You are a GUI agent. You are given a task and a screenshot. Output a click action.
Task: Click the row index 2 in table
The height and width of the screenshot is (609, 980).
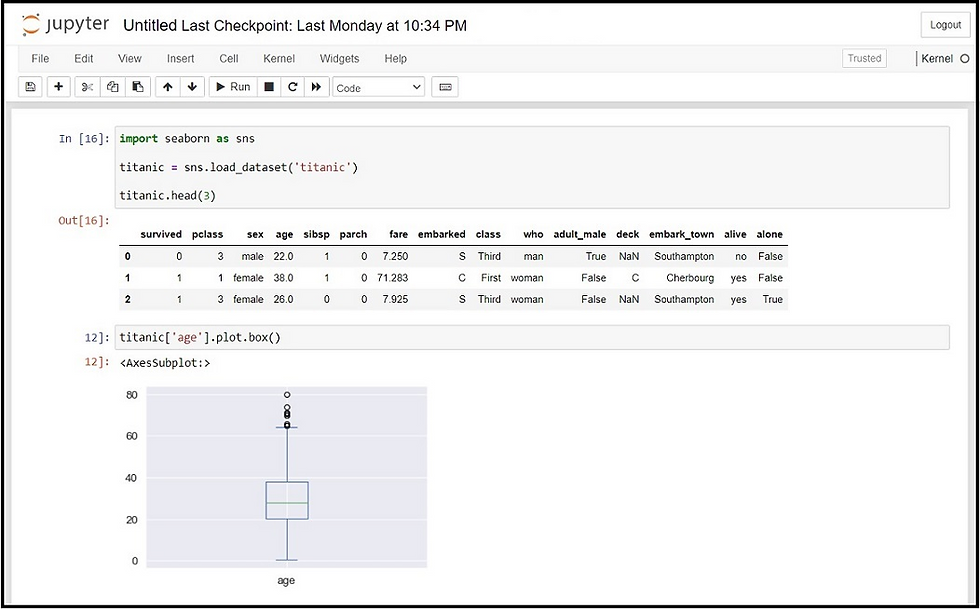point(128,299)
